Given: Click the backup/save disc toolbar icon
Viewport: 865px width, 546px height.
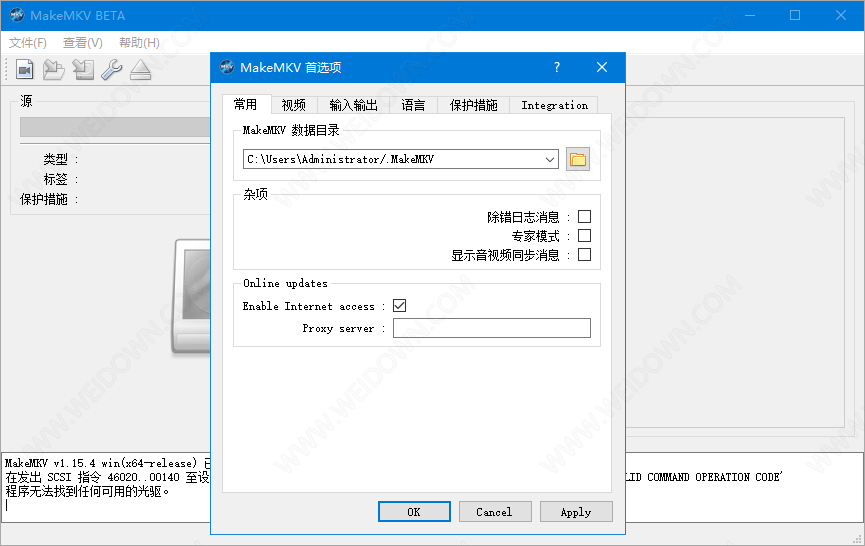Looking at the screenshot, I should pyautogui.click(x=83, y=69).
